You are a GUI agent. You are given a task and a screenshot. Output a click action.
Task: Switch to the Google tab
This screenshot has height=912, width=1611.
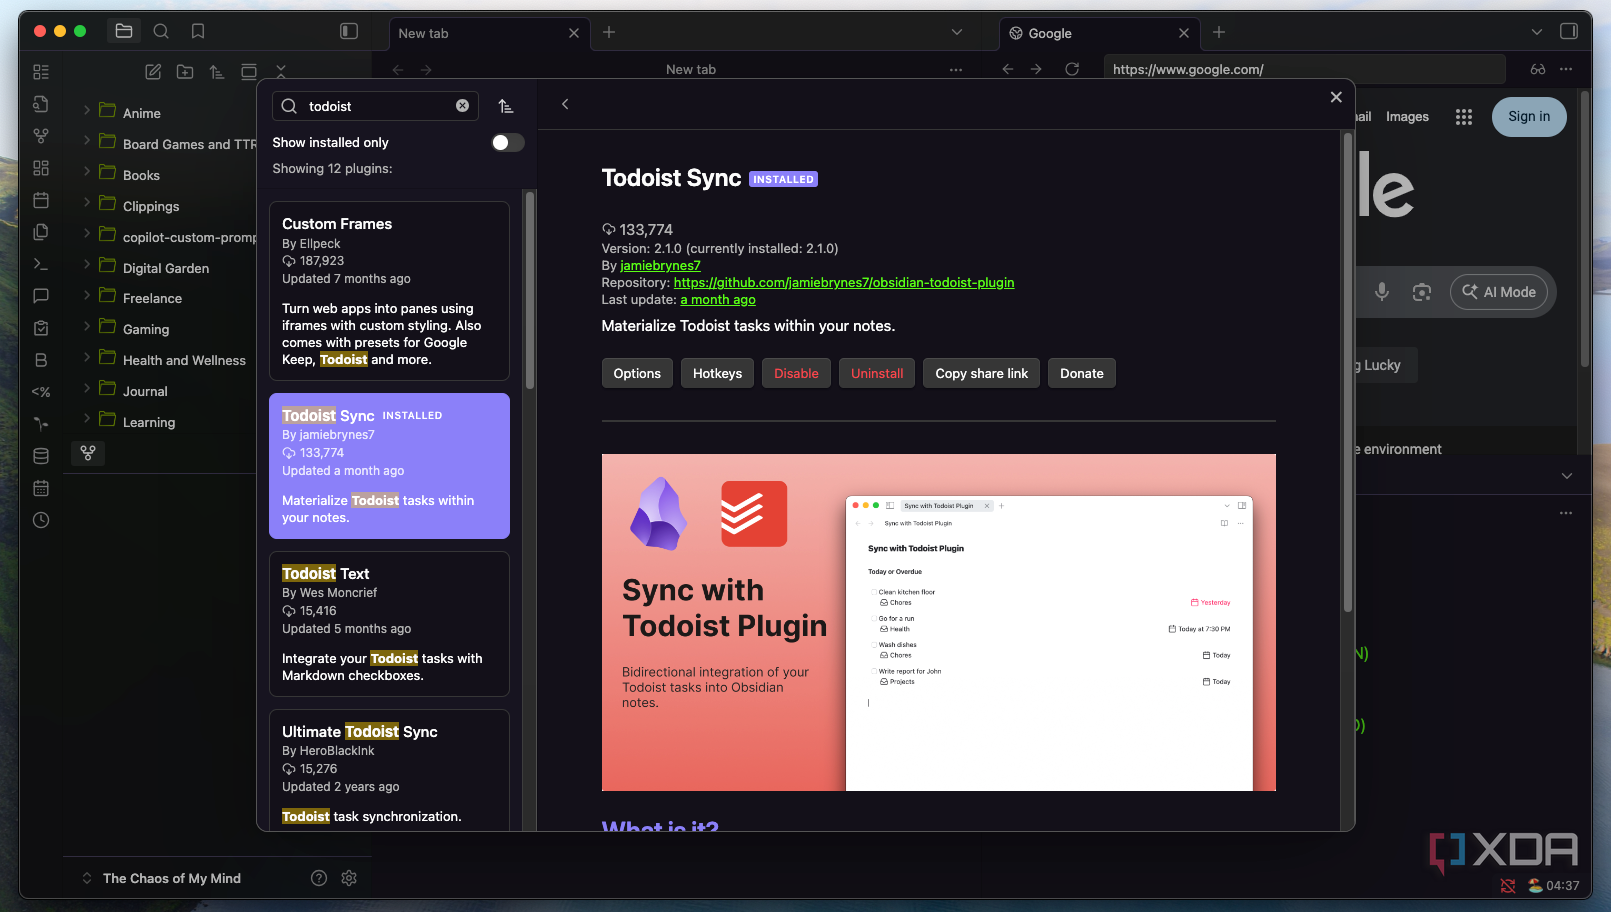1099,33
